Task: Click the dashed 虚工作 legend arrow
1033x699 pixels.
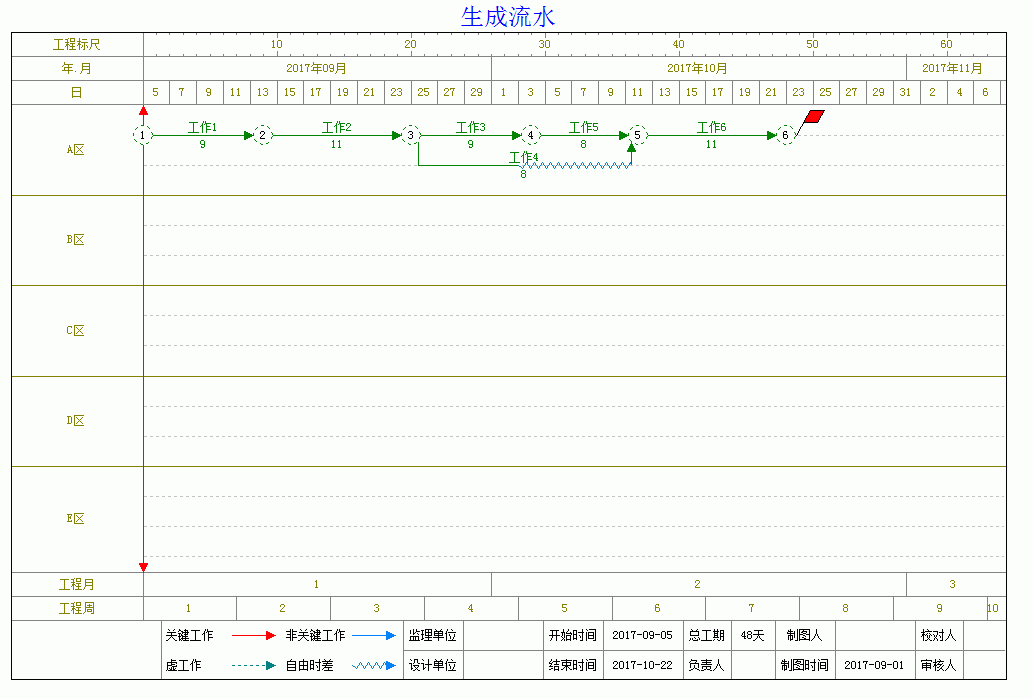Action: (254, 665)
